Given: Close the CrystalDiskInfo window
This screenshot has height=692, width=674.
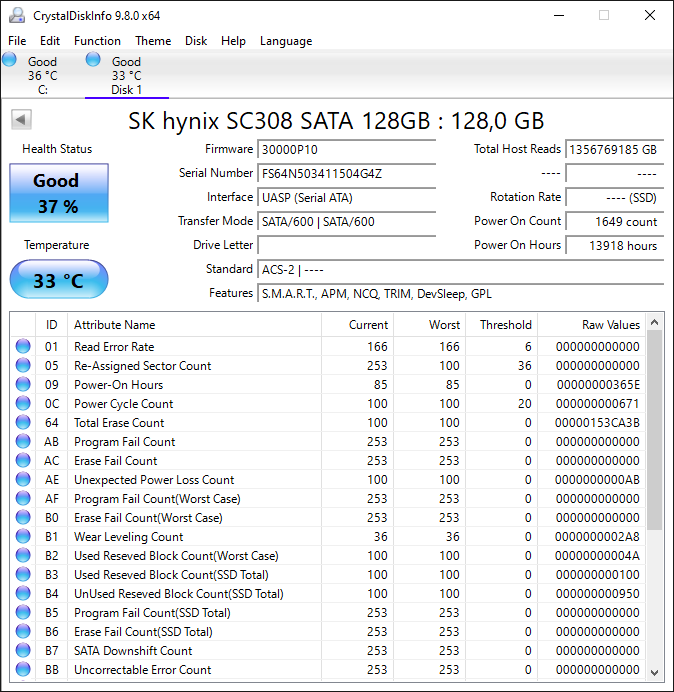Looking at the screenshot, I should click(x=650, y=15).
